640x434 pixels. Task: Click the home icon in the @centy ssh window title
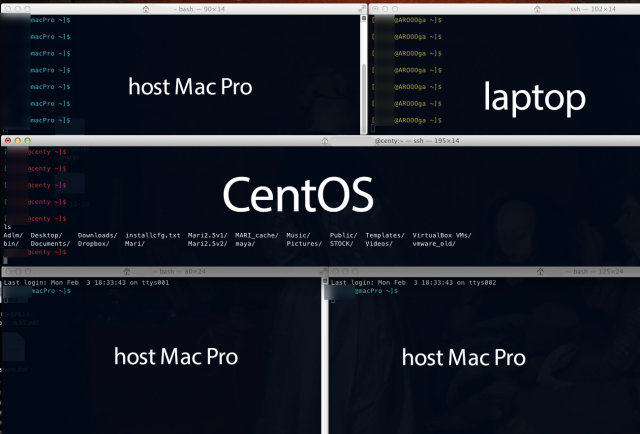coord(324,140)
